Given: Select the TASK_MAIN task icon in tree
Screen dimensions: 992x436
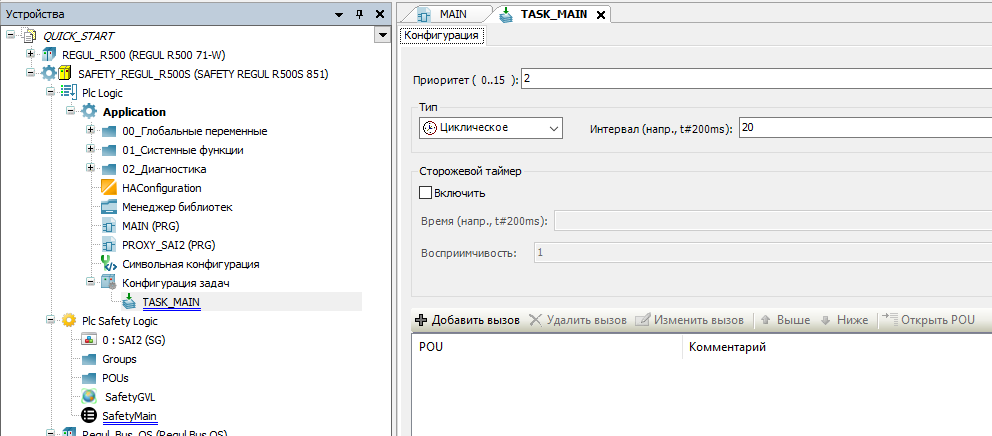Looking at the screenshot, I should 130,302.
